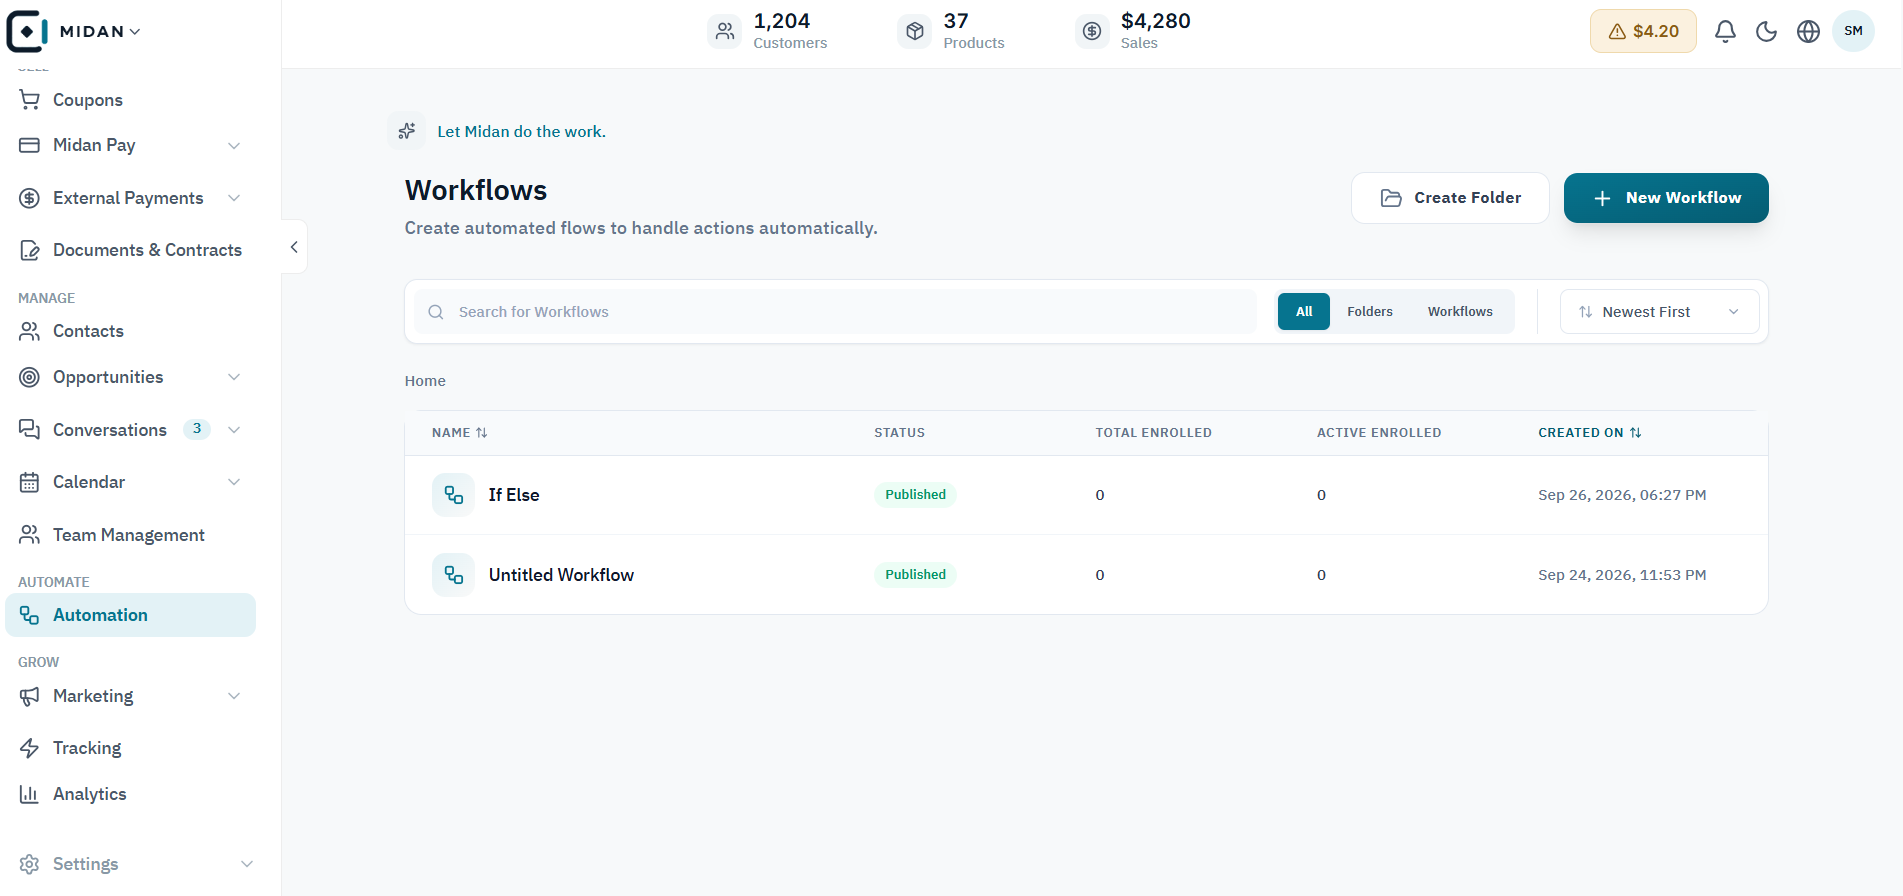The width and height of the screenshot is (1903, 896).
Task: Open Documents & Contracts page
Action: click(131, 250)
